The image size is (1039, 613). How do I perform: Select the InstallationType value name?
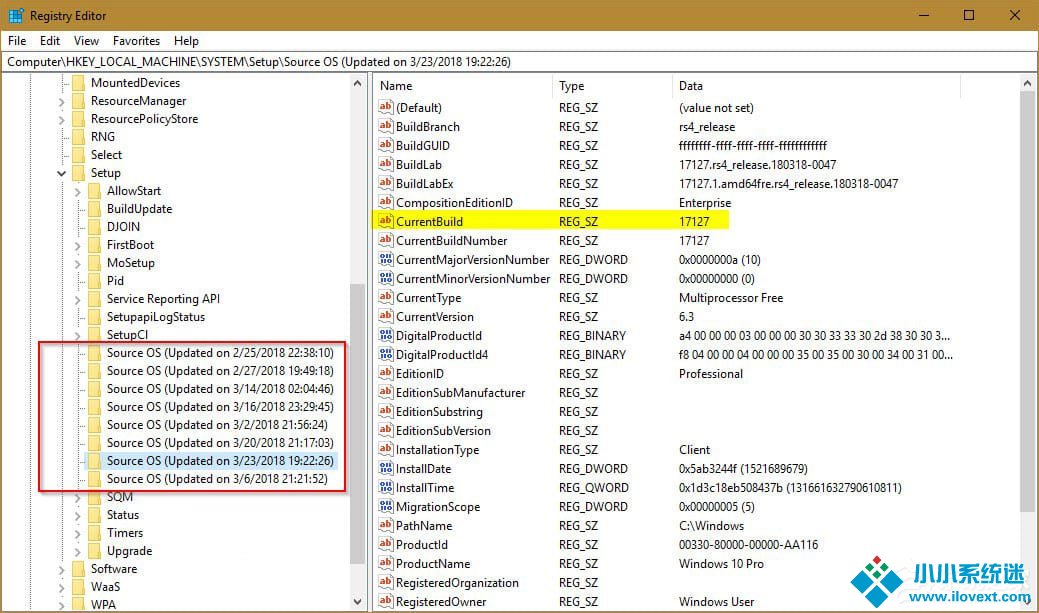(x=437, y=449)
